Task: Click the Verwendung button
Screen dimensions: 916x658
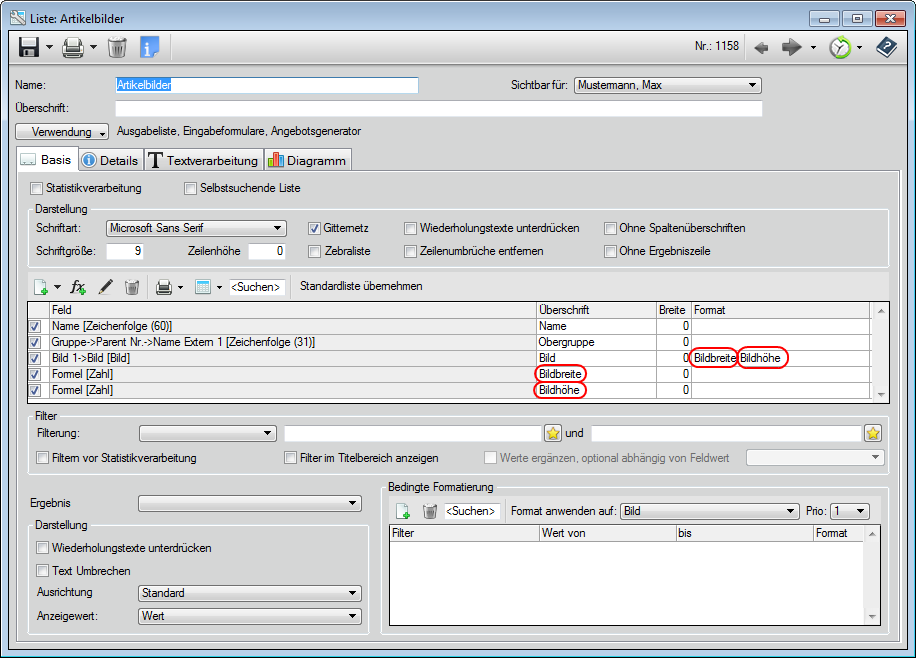Action: click(62, 131)
